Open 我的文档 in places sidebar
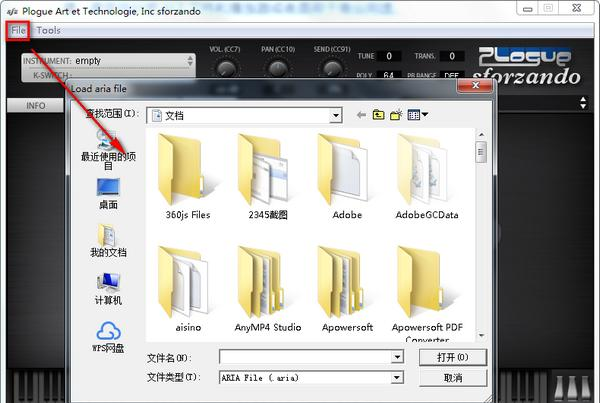 (108, 241)
